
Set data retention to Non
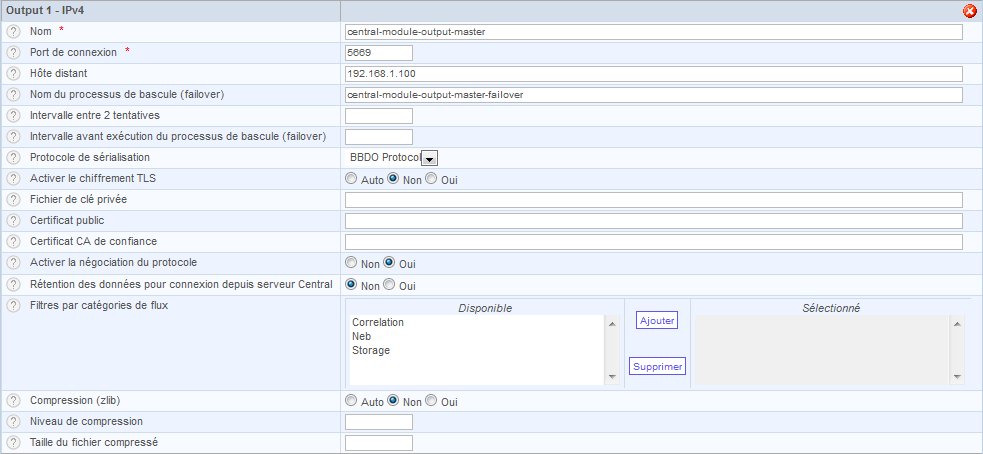coord(351,285)
